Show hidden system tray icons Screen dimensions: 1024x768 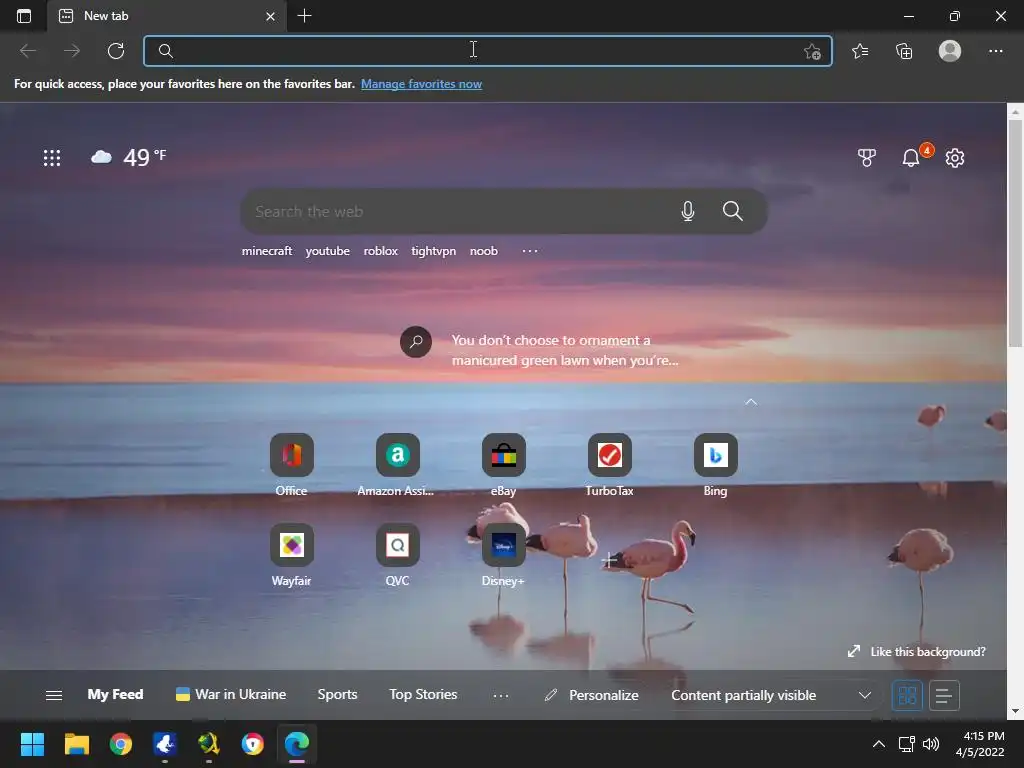pyautogui.click(x=879, y=744)
